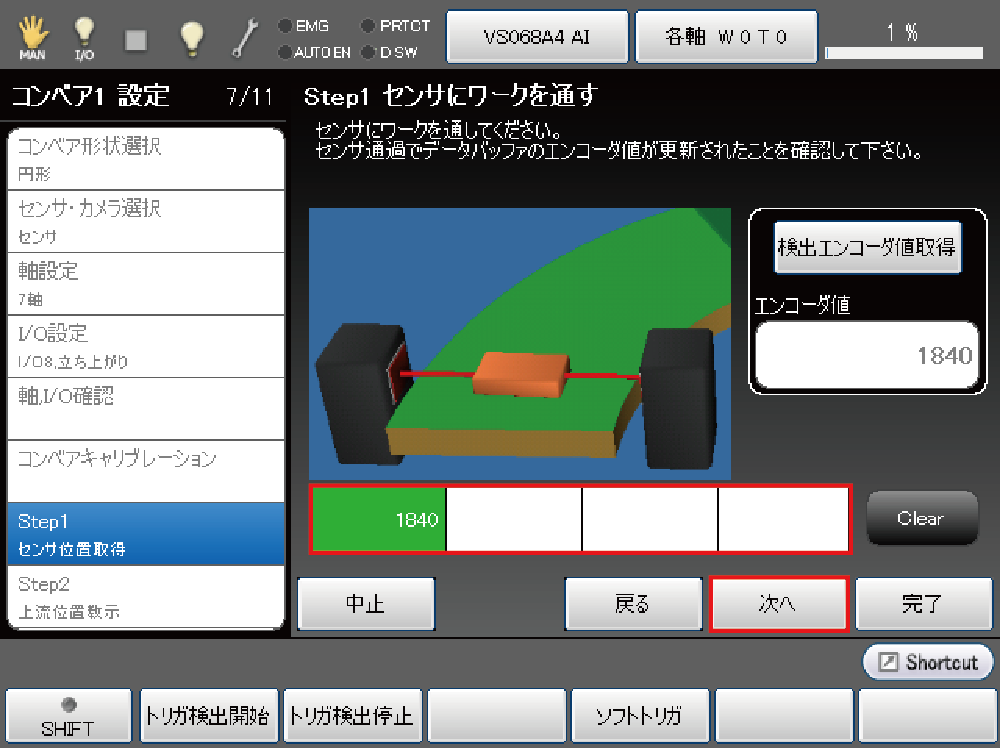Select robot VS068A4 AI button
Viewport: 1000px width, 748px height.
(536, 37)
